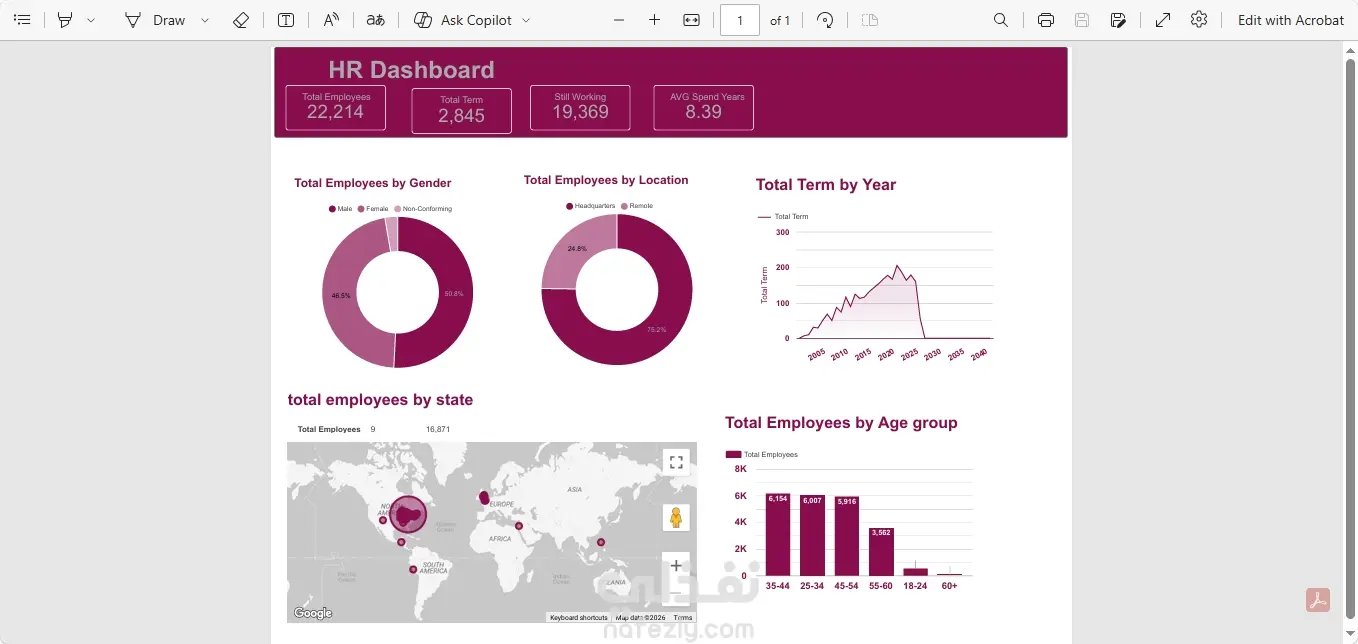Expand the highlight color dropdown

[91, 20]
